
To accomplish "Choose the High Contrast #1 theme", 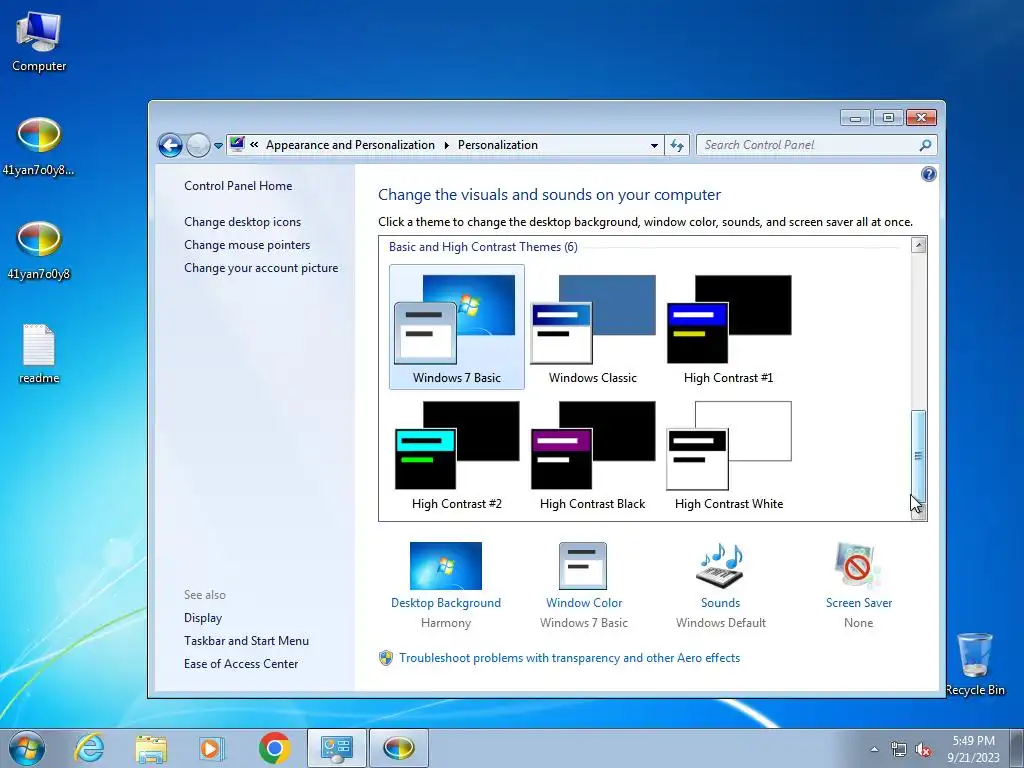I will [729, 327].
